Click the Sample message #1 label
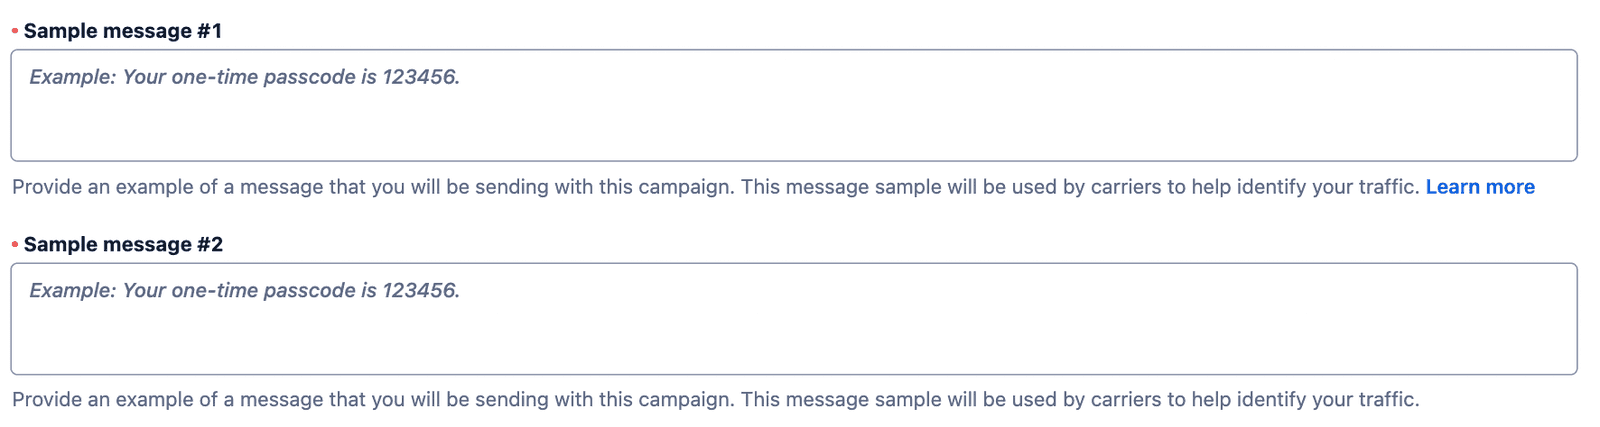 pyautogui.click(x=123, y=31)
